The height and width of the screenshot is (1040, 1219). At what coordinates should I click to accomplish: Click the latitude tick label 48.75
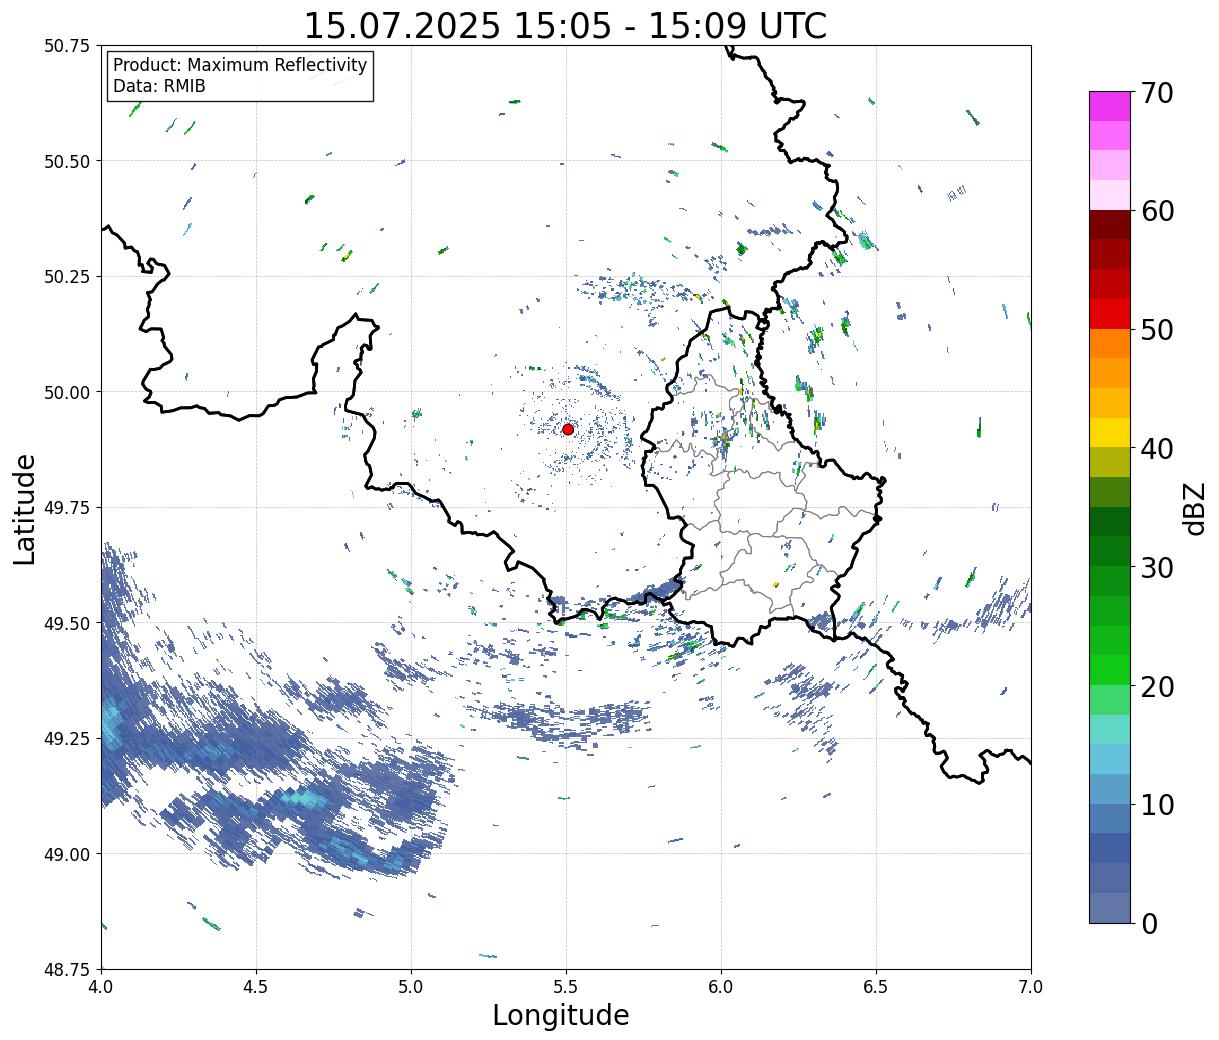click(67, 970)
